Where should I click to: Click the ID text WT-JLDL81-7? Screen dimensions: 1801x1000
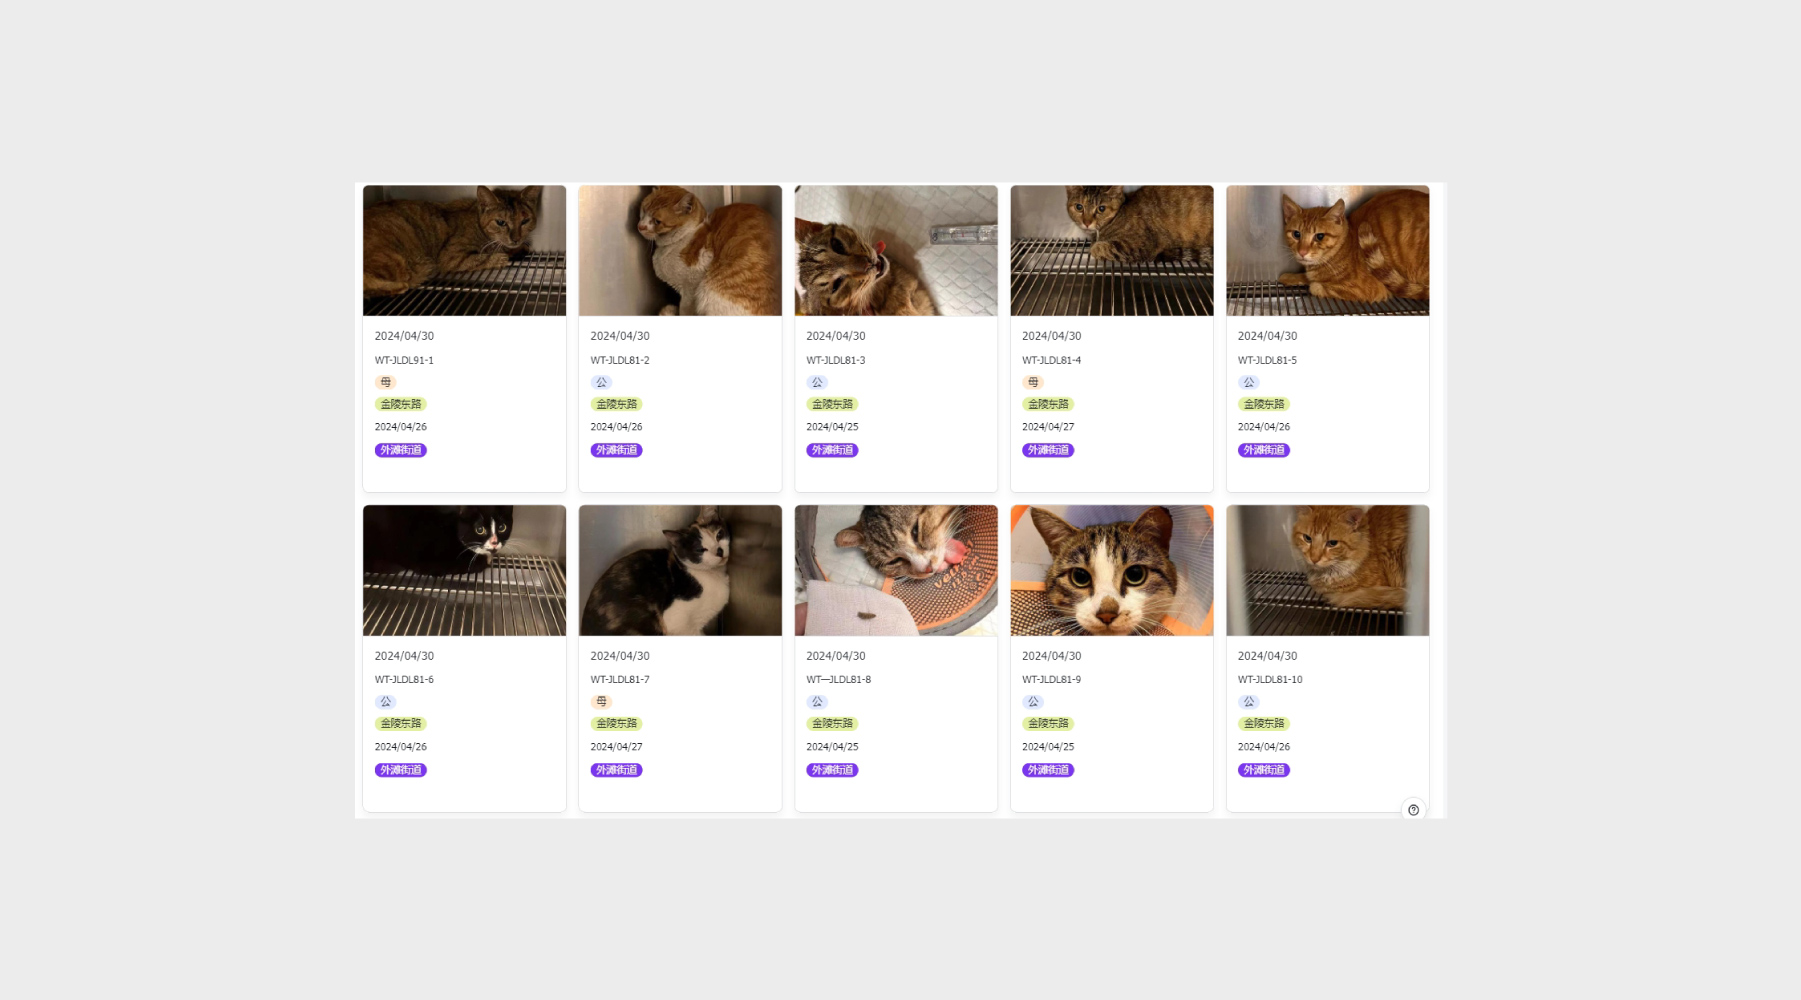point(620,680)
